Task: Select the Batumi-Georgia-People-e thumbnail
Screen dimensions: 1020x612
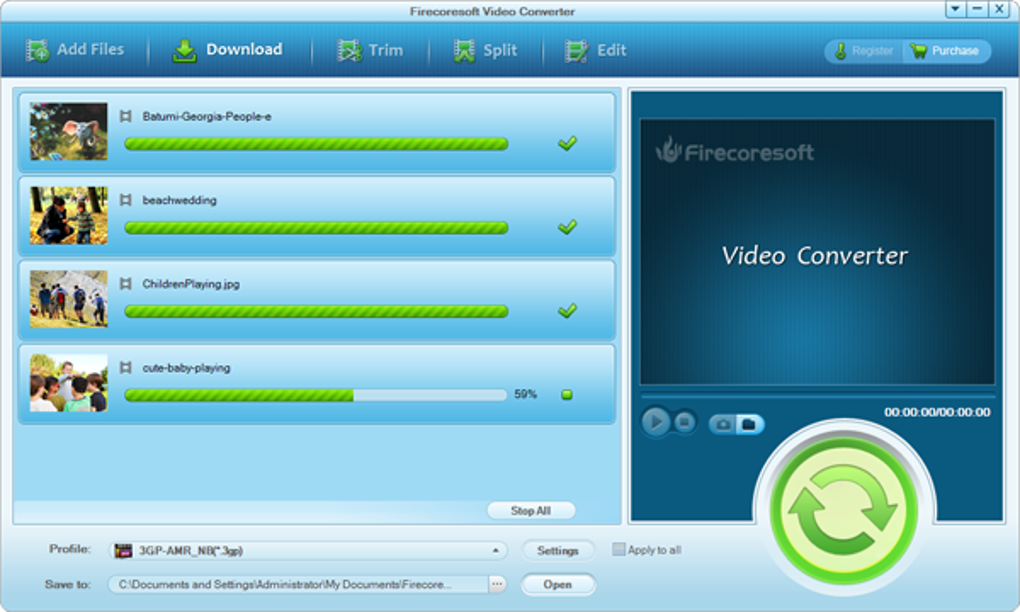Action: pos(68,131)
